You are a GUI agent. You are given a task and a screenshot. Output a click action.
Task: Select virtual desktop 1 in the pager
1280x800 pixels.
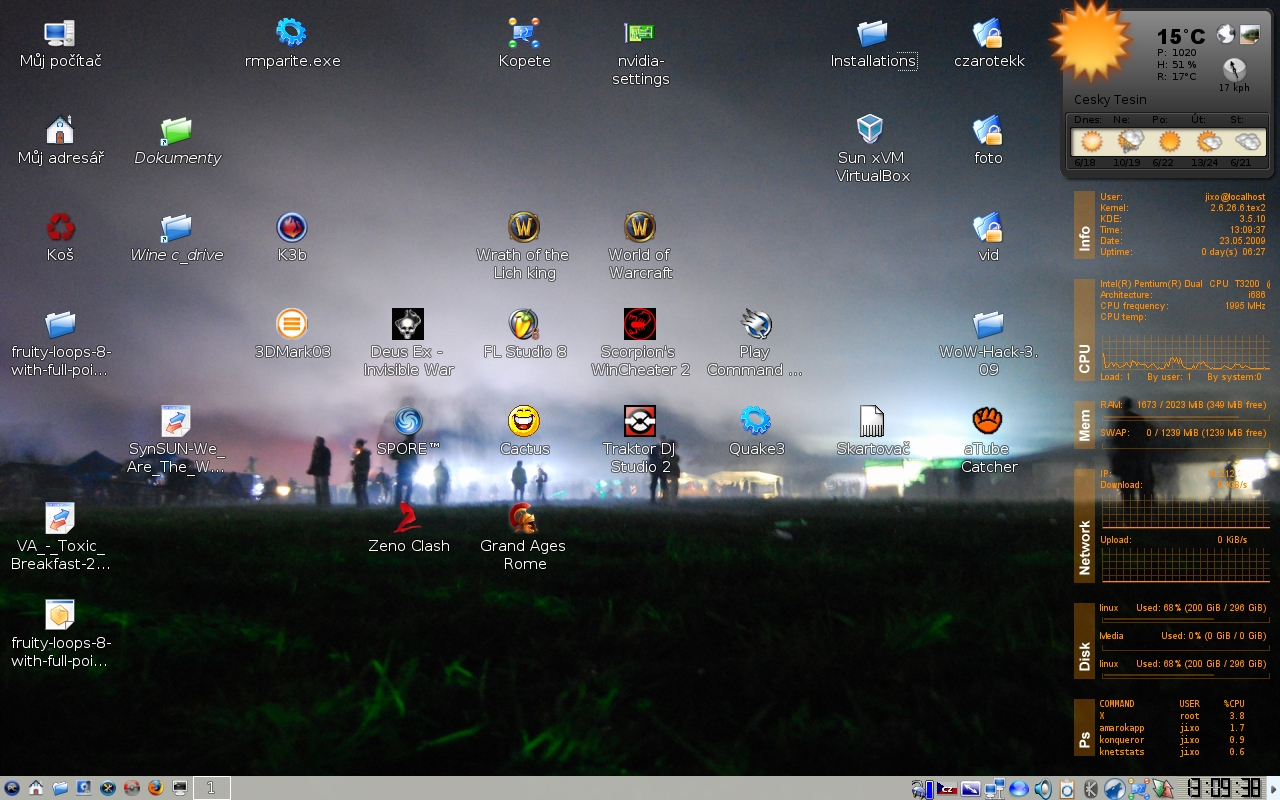211,788
